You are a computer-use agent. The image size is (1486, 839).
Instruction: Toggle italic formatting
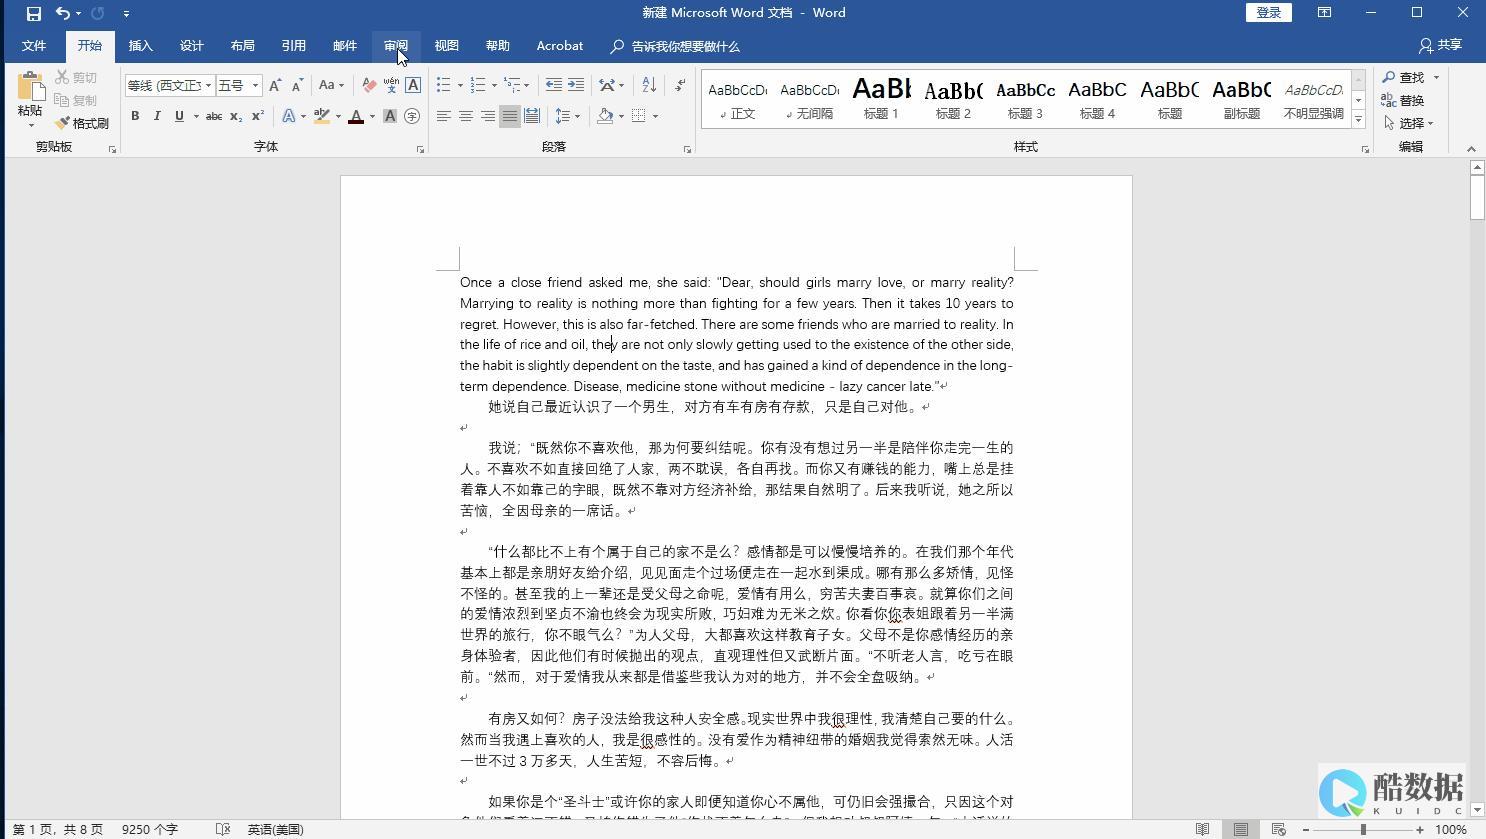click(157, 116)
